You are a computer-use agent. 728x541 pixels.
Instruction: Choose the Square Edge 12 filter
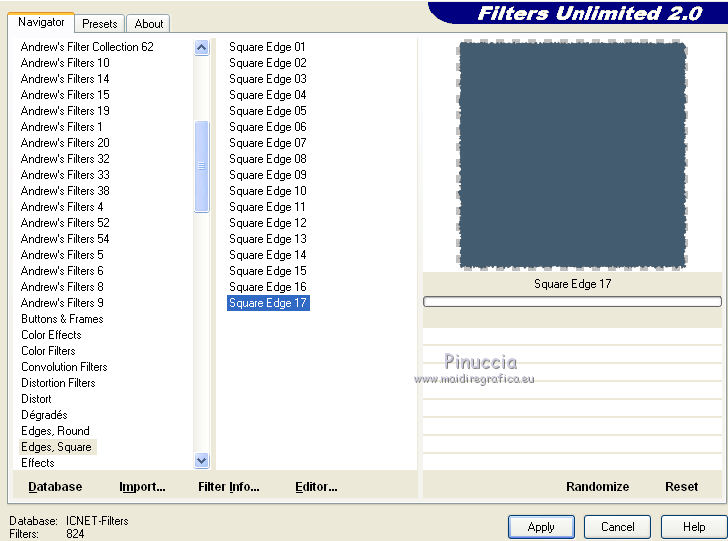coord(267,223)
